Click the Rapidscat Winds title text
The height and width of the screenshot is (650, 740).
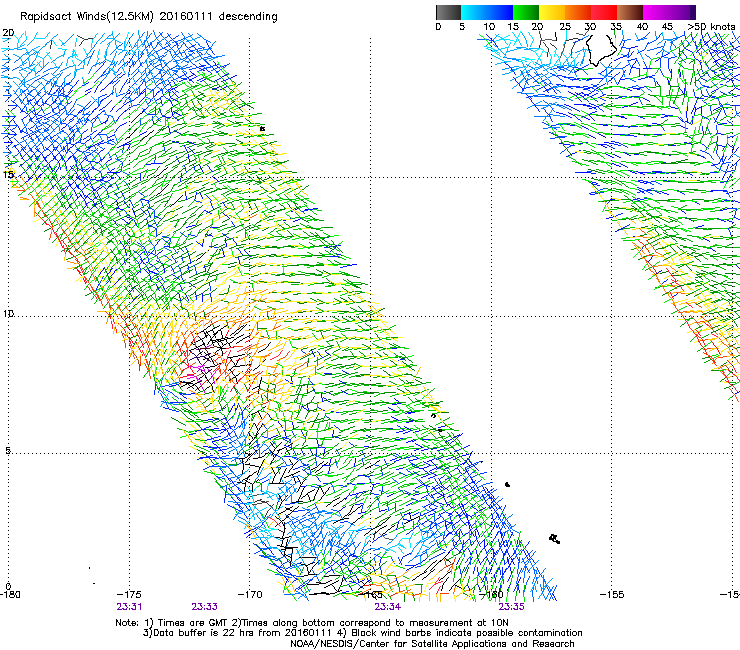[x=148, y=17]
